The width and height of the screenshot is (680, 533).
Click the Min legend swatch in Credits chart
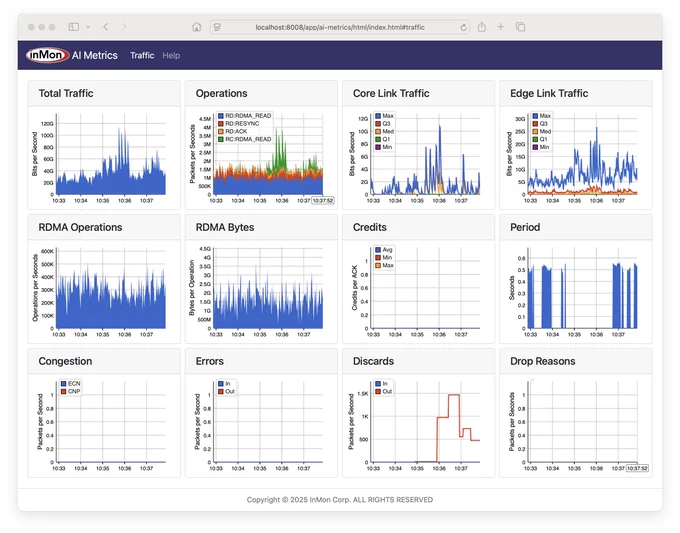[x=378, y=258]
